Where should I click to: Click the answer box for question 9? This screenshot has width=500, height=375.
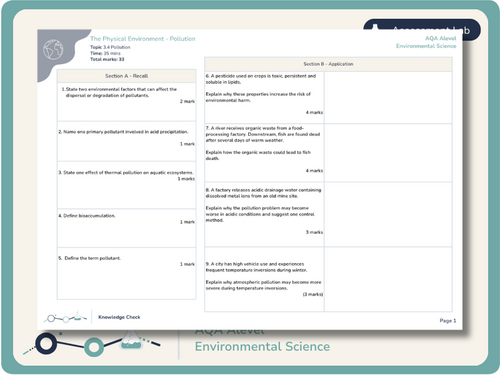(x=388, y=280)
